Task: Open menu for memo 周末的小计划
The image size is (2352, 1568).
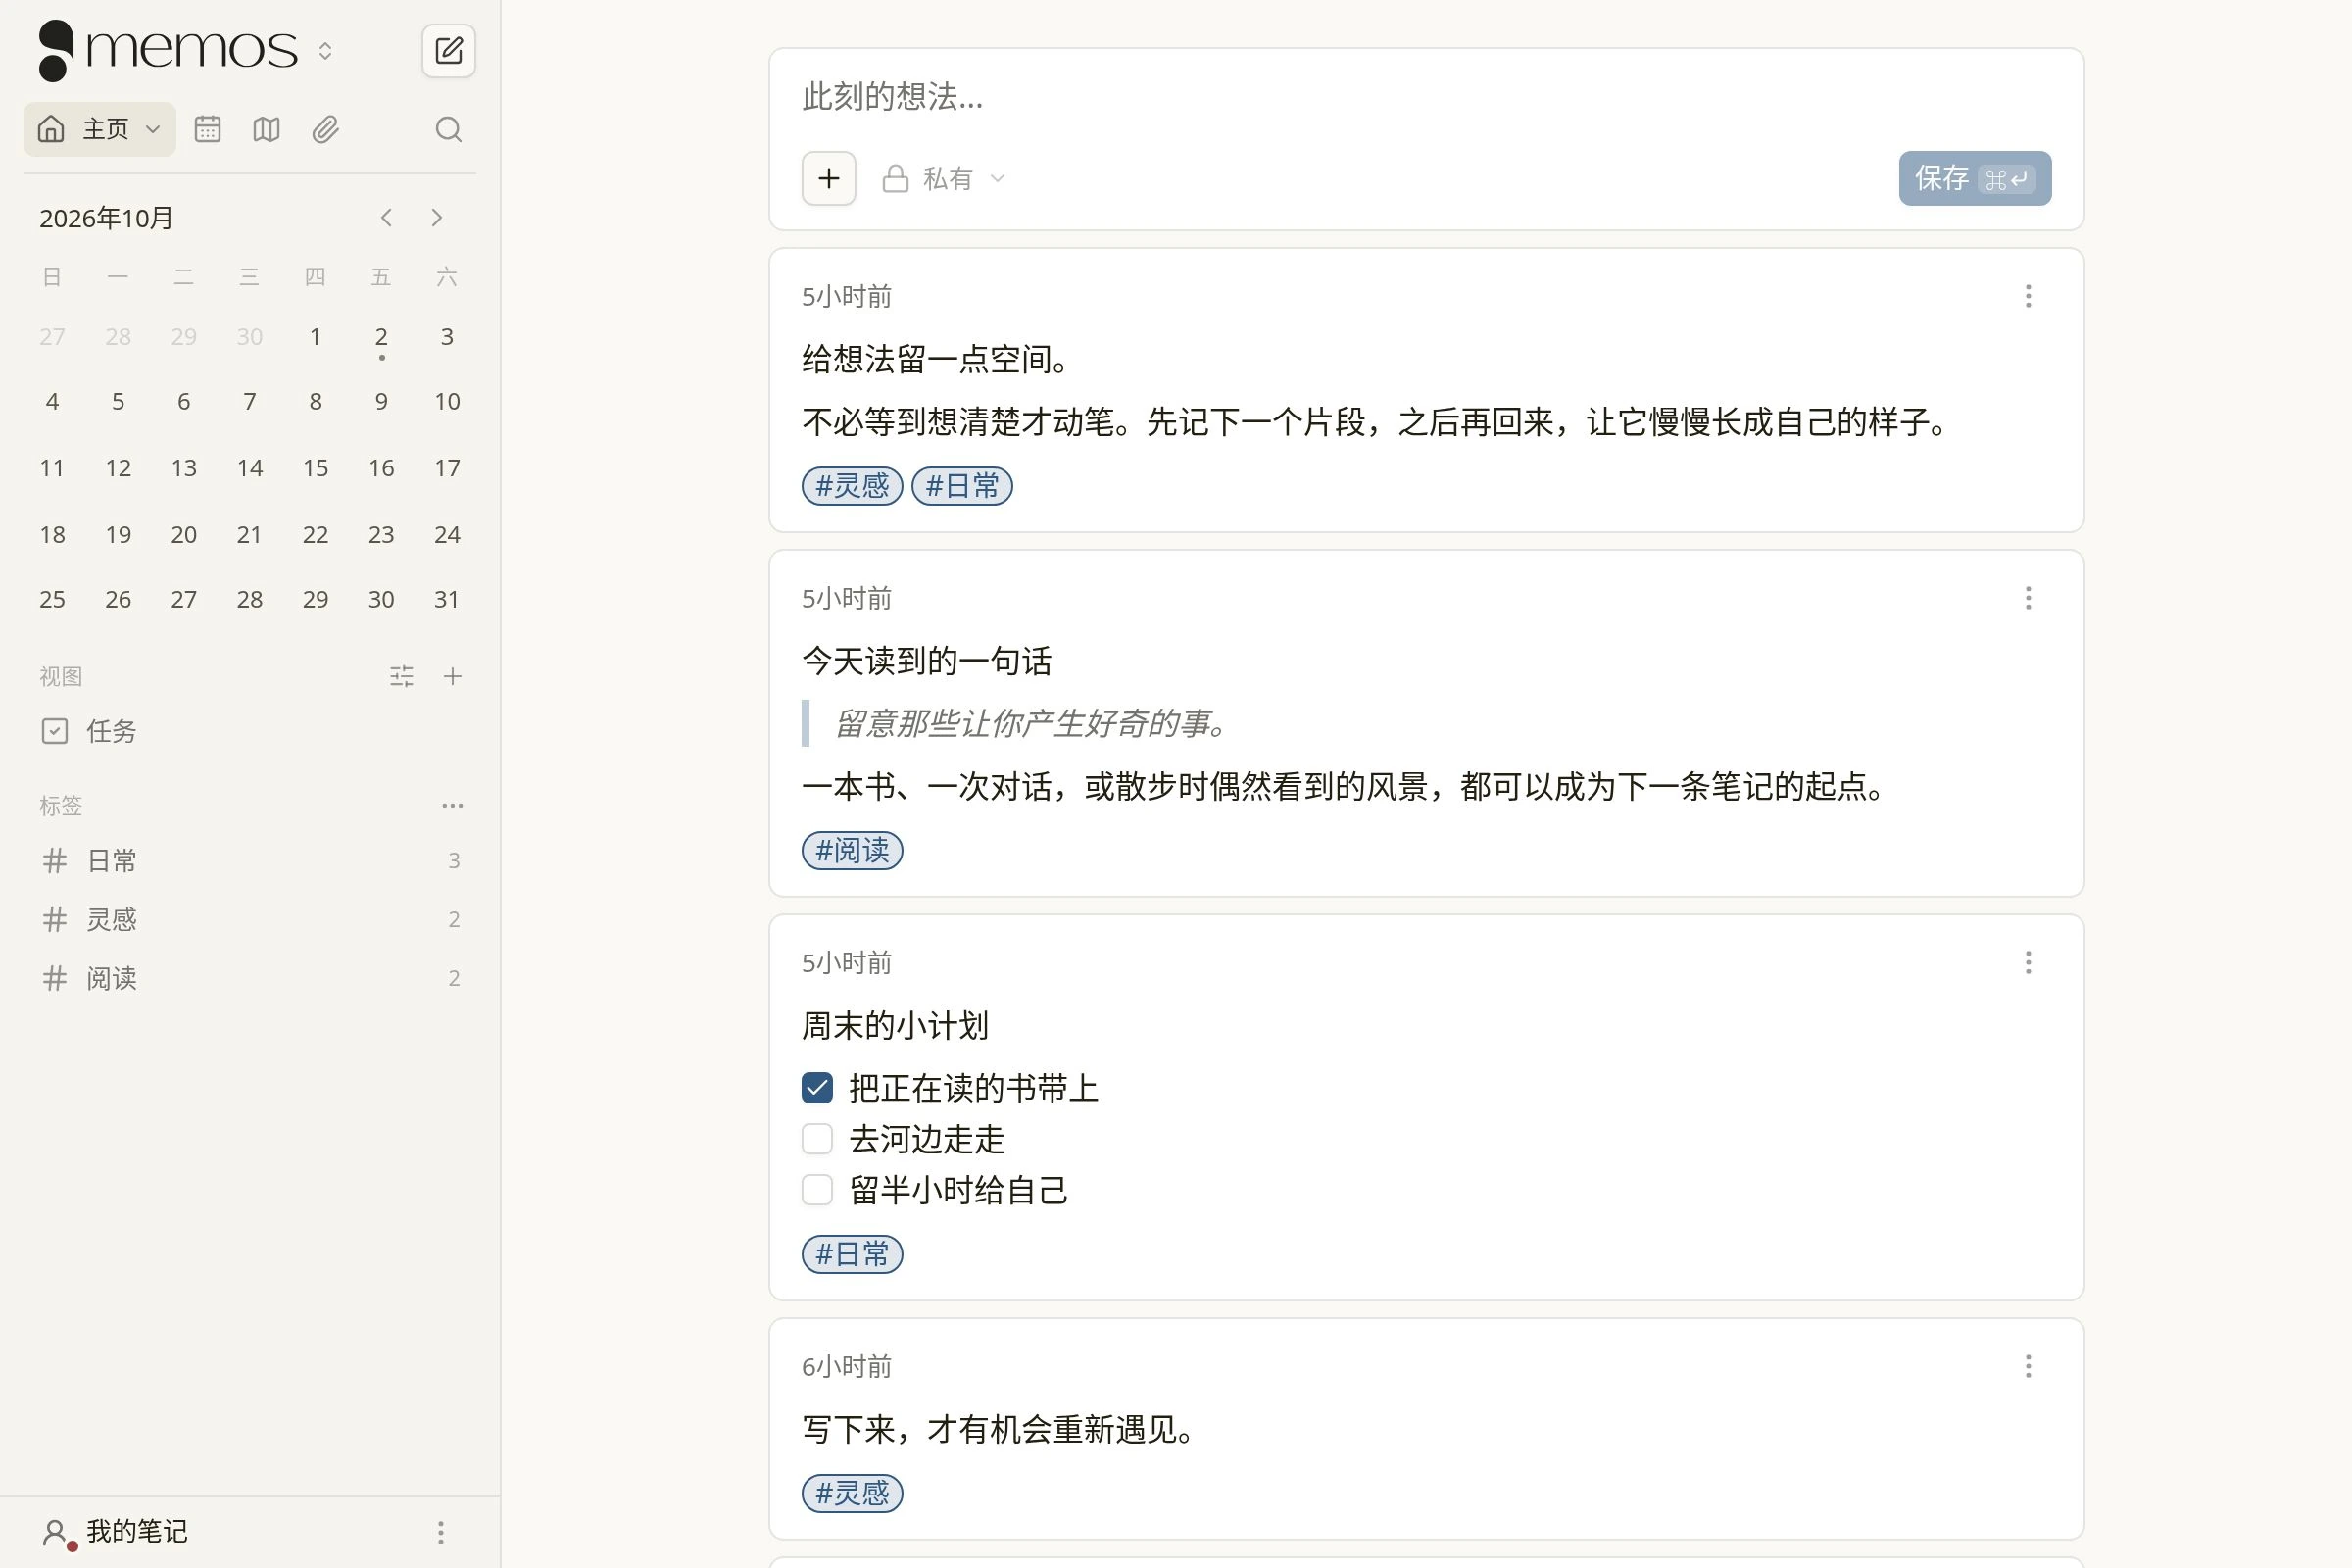Action: 2028,962
